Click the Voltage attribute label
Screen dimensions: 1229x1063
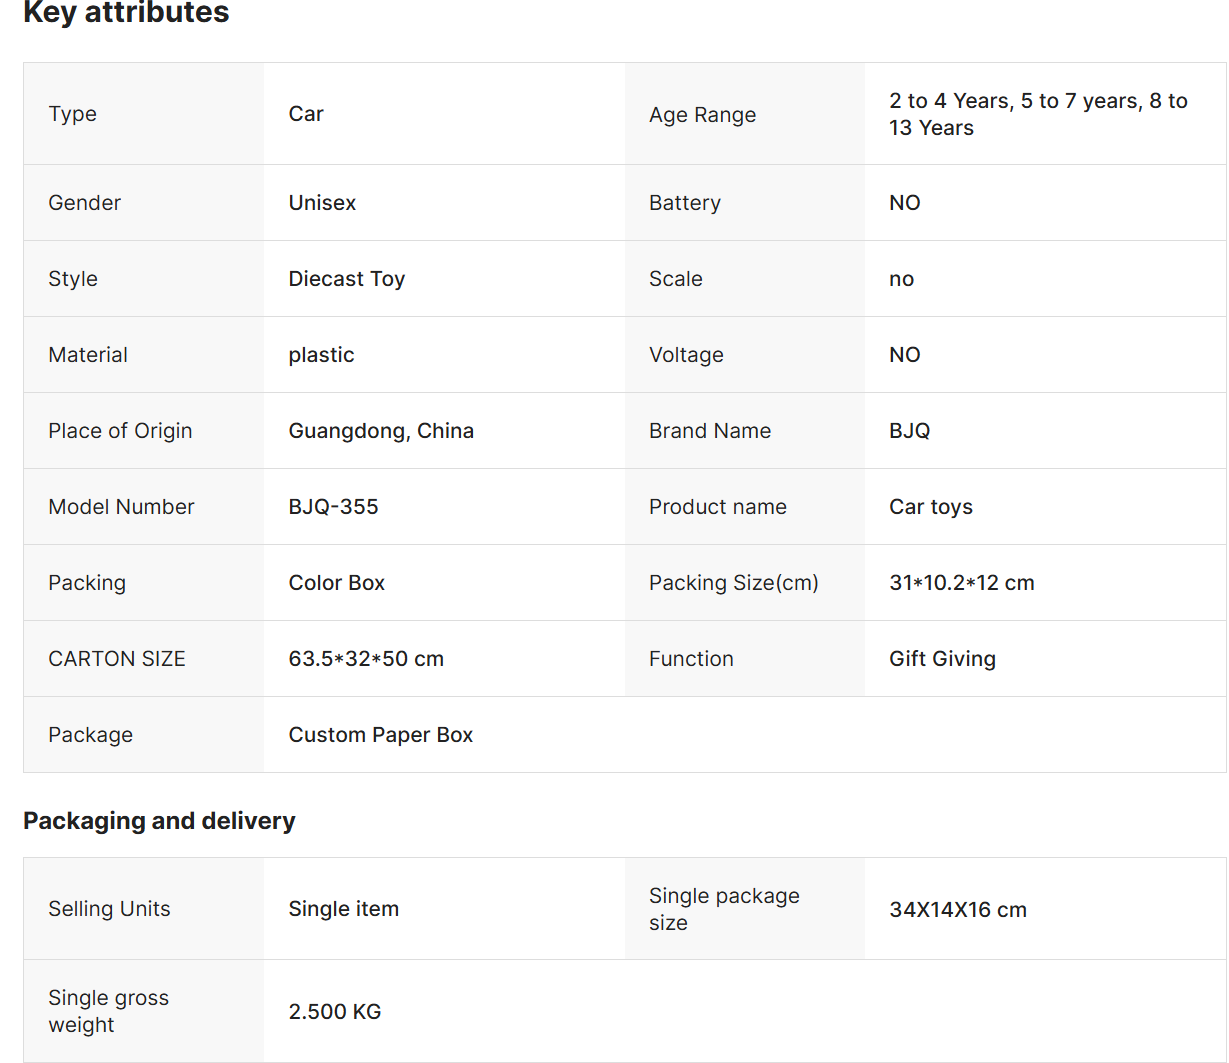[x=686, y=355]
